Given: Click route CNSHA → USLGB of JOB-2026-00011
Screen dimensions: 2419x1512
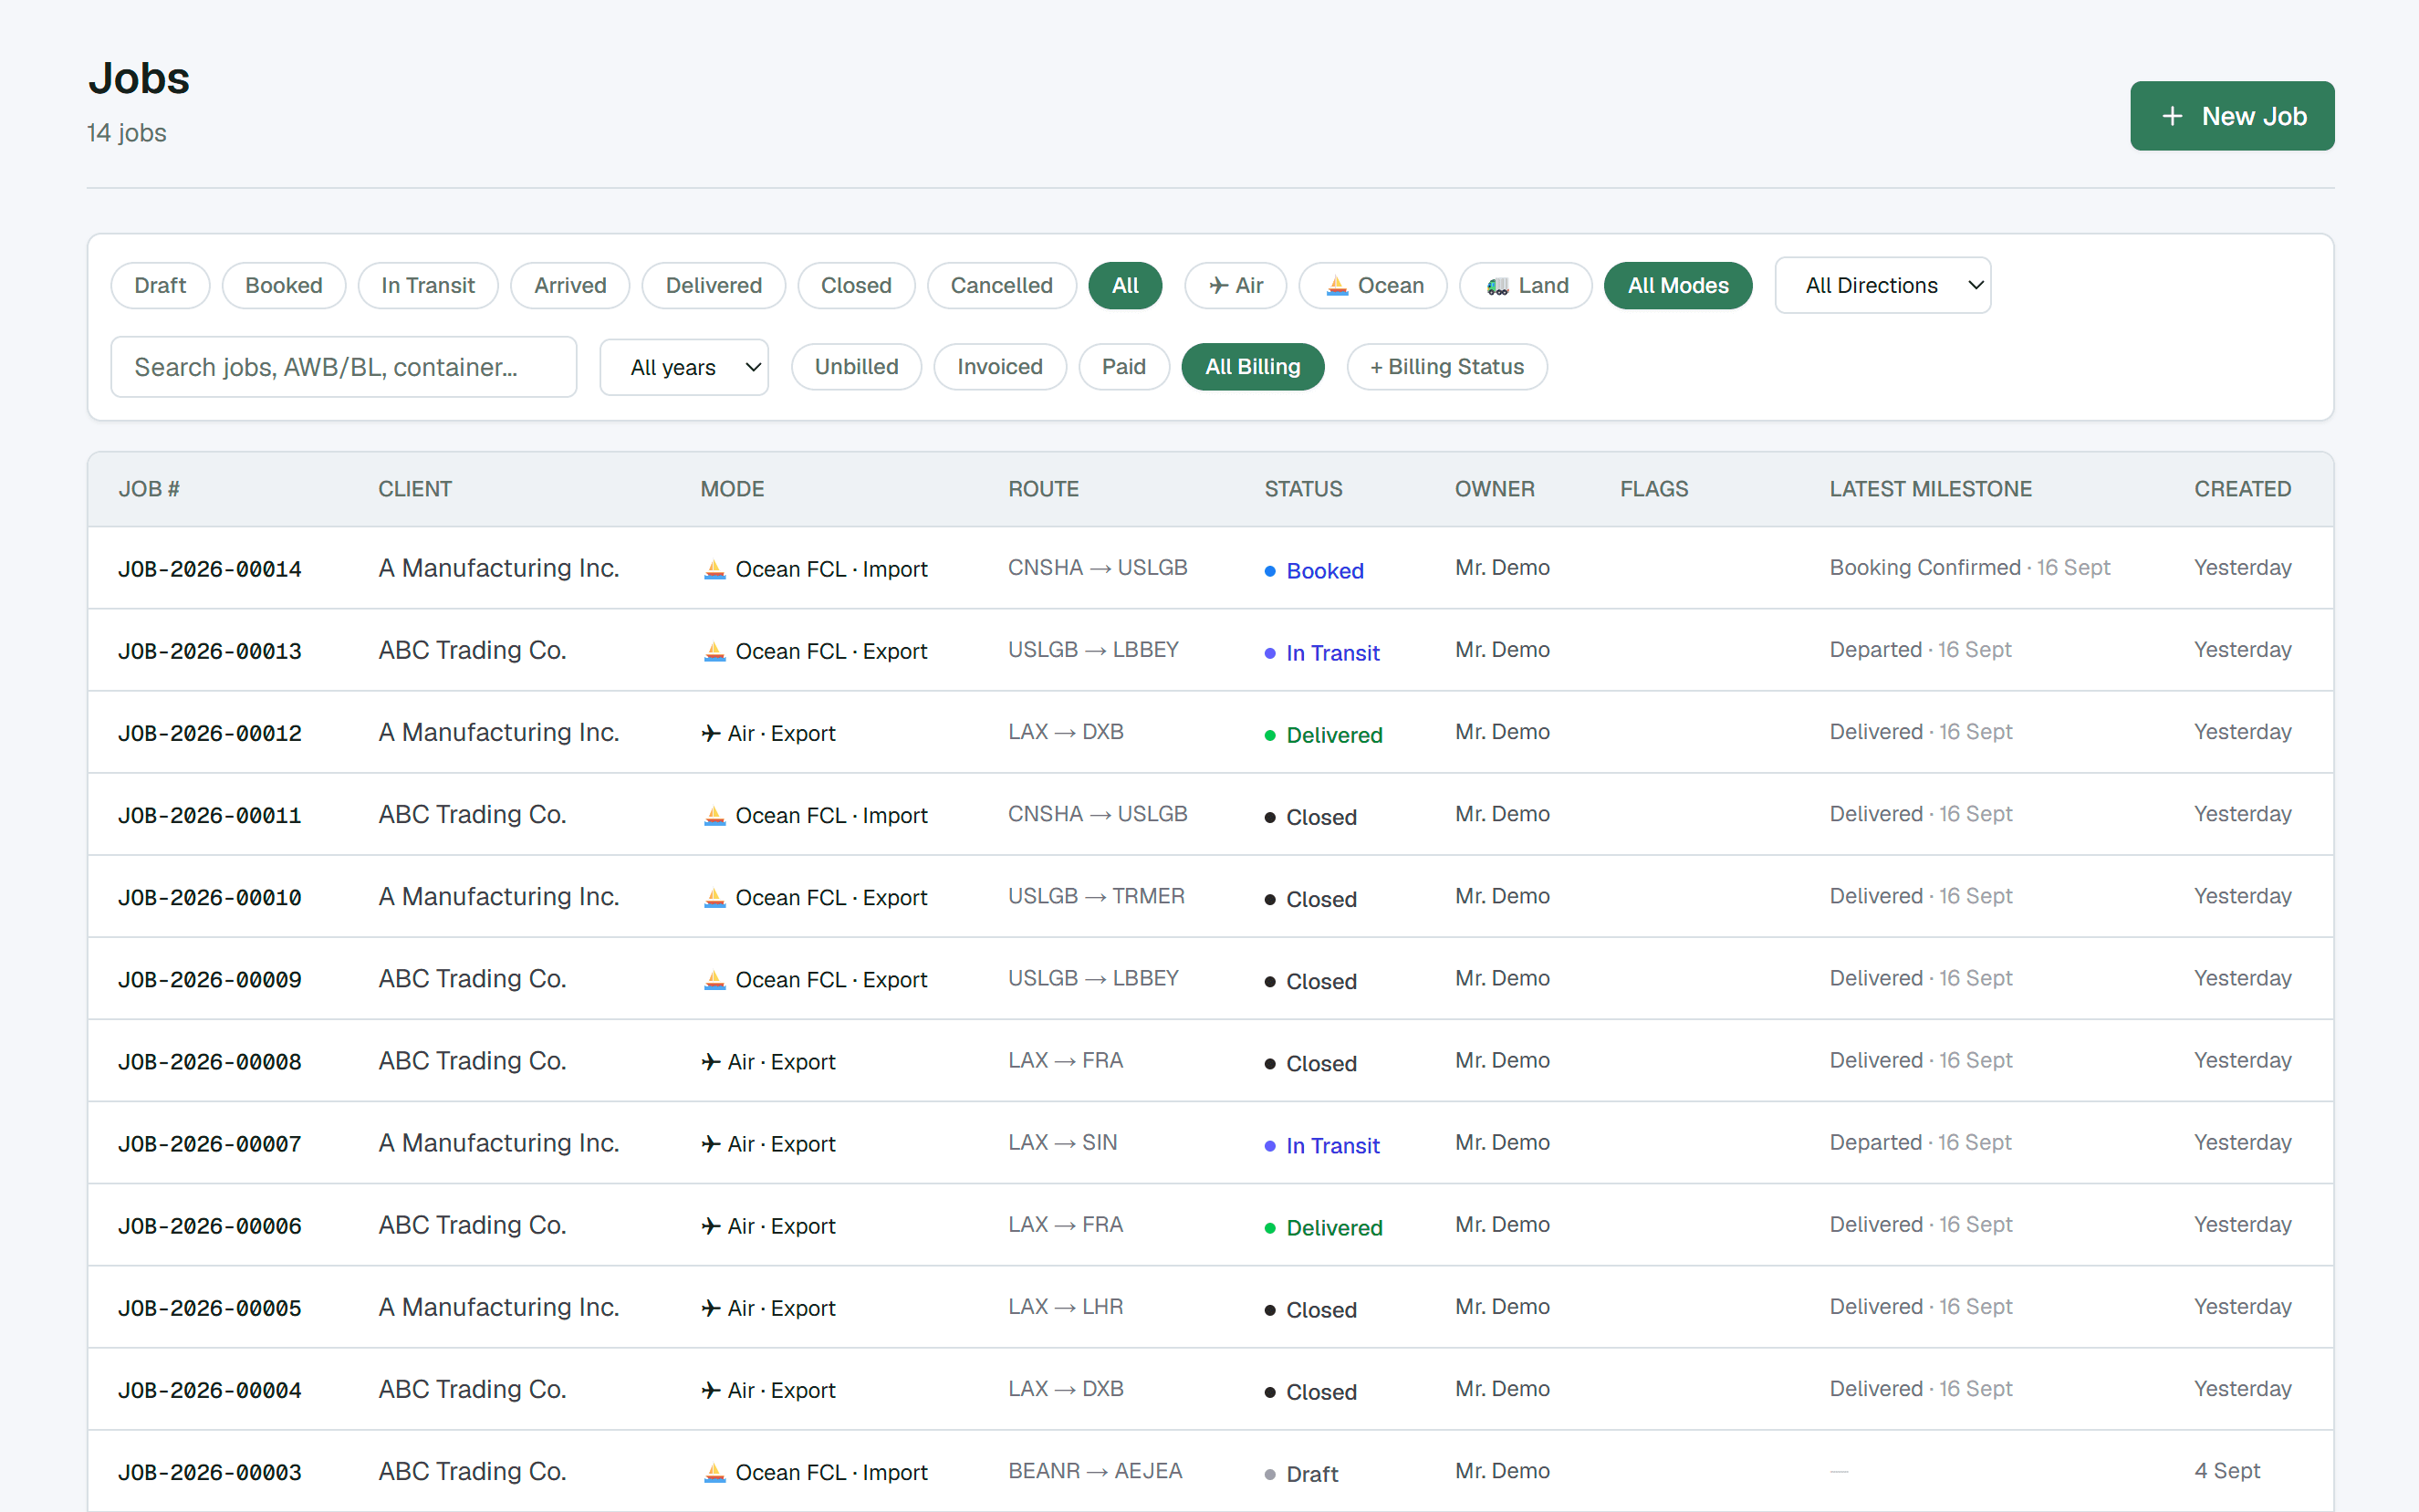Looking at the screenshot, I should (x=1097, y=814).
